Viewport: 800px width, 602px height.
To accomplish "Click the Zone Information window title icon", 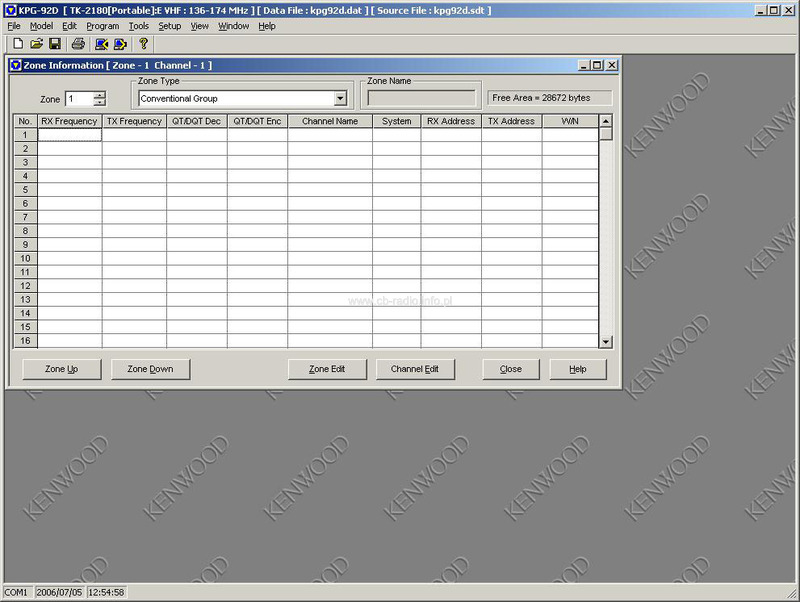I will 15,65.
